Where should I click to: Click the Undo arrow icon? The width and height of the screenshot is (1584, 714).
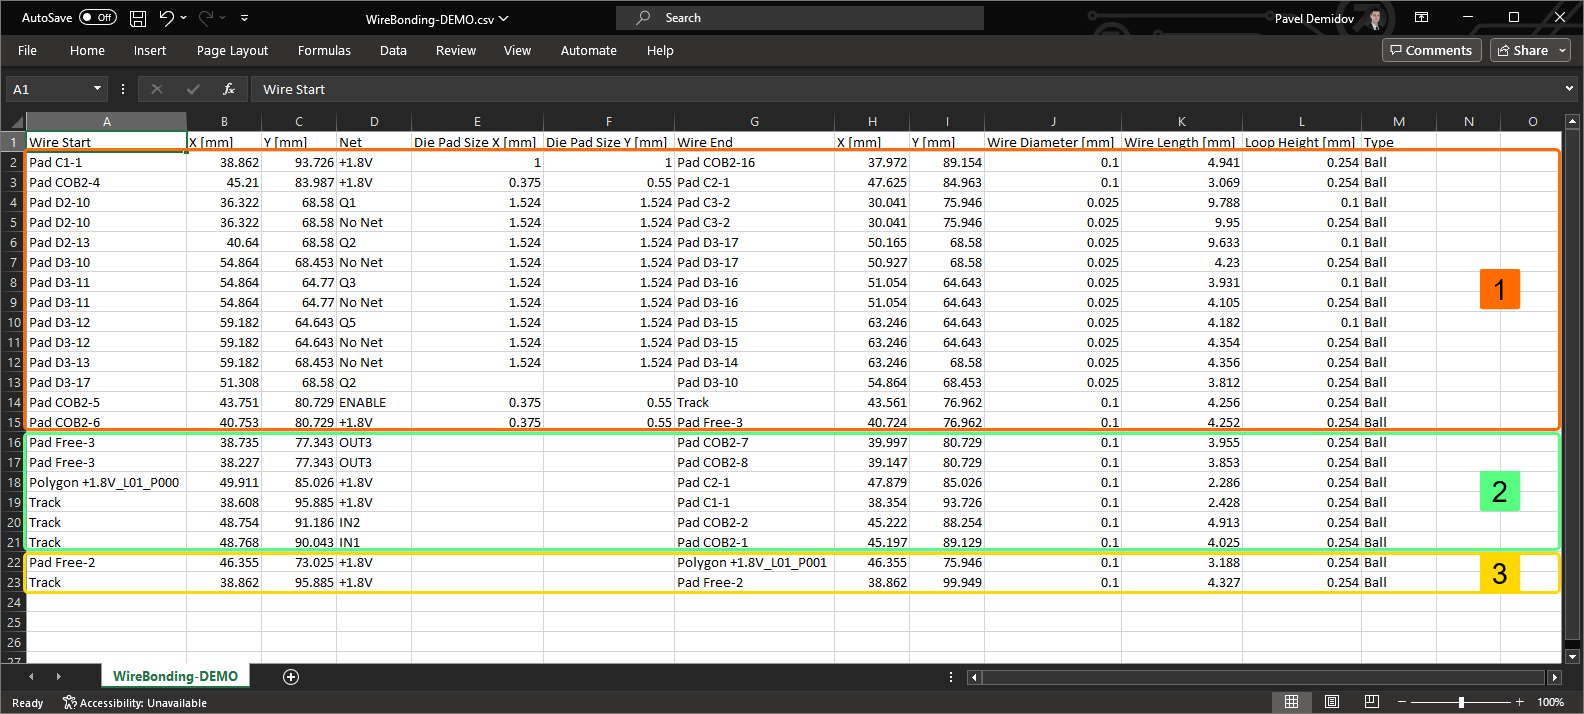pos(166,18)
